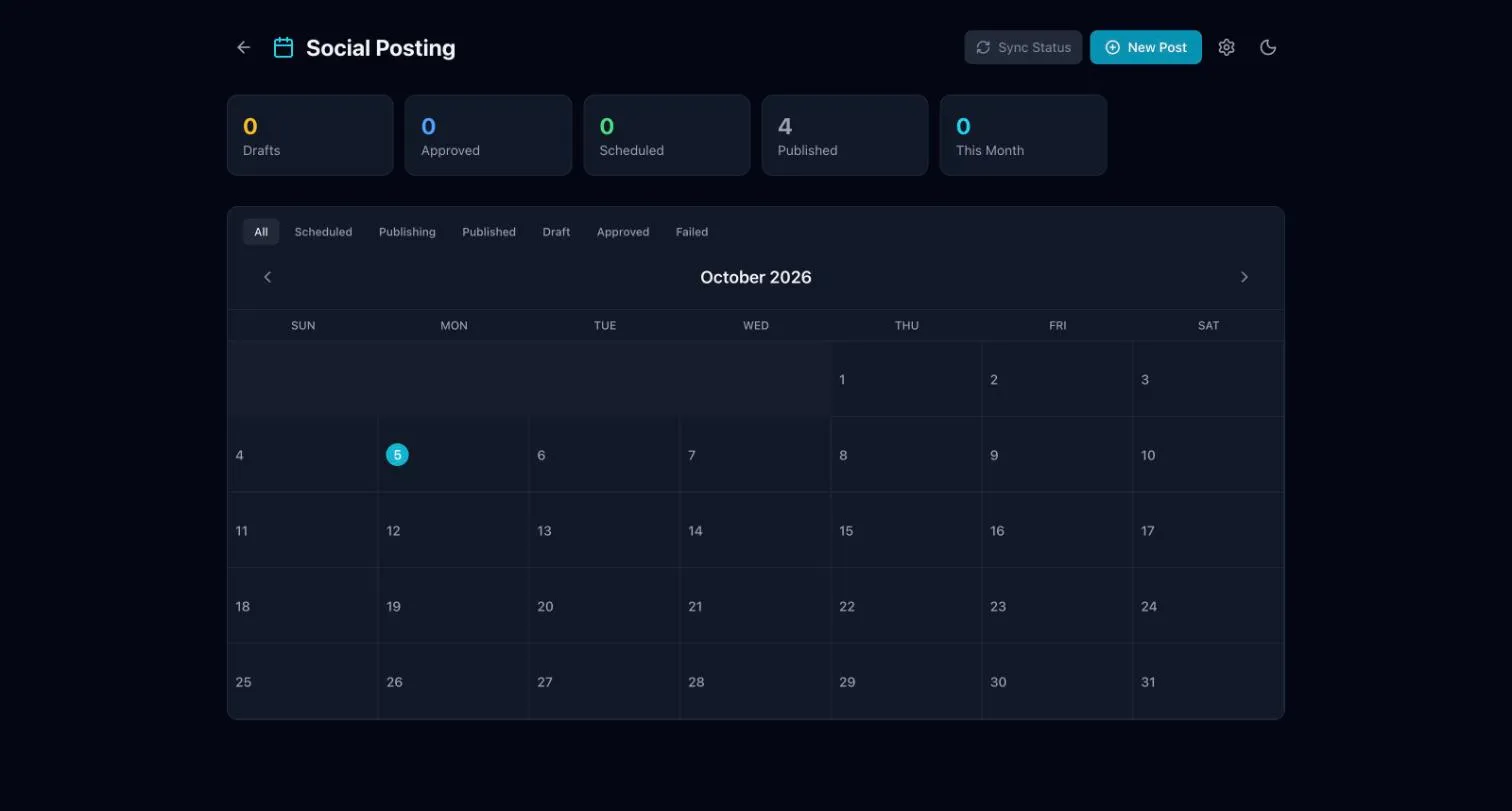Open the Scheduled stat card

[667, 135]
